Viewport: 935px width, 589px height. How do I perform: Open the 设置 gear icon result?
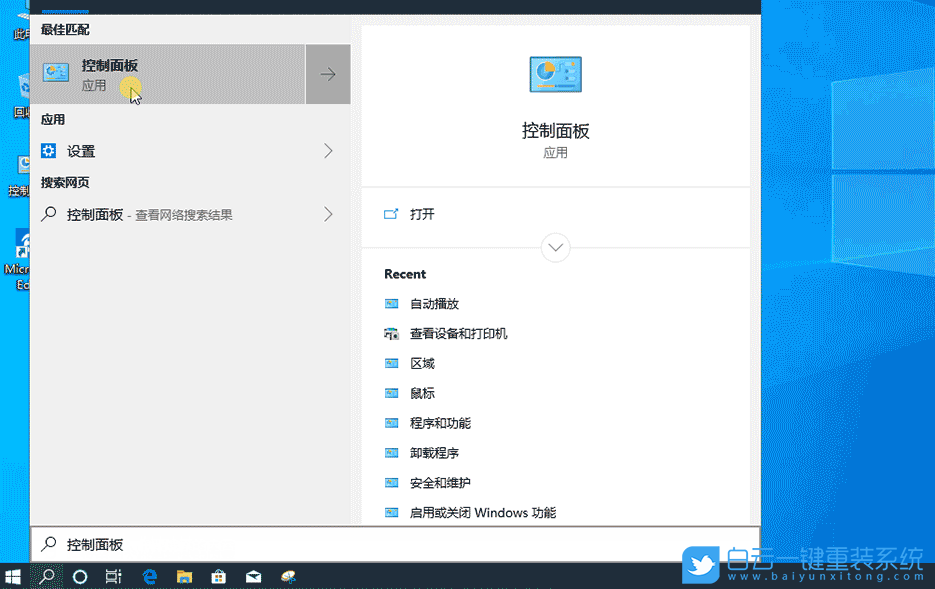tap(47, 150)
